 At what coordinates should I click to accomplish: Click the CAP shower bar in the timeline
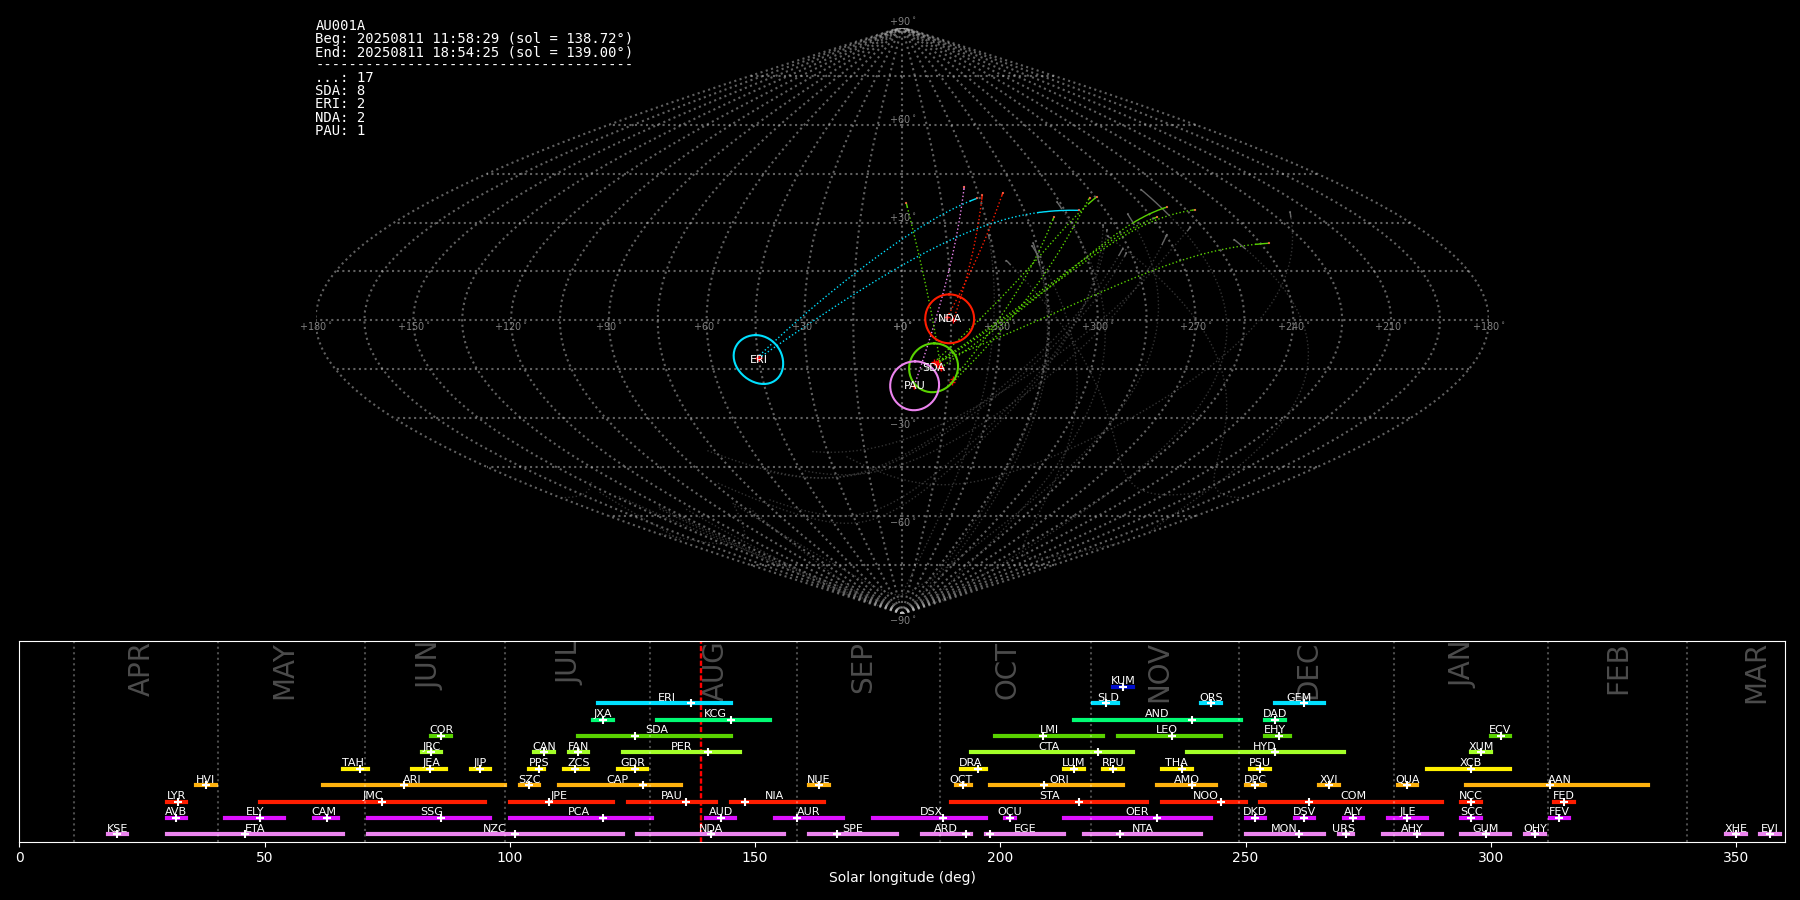tap(620, 785)
